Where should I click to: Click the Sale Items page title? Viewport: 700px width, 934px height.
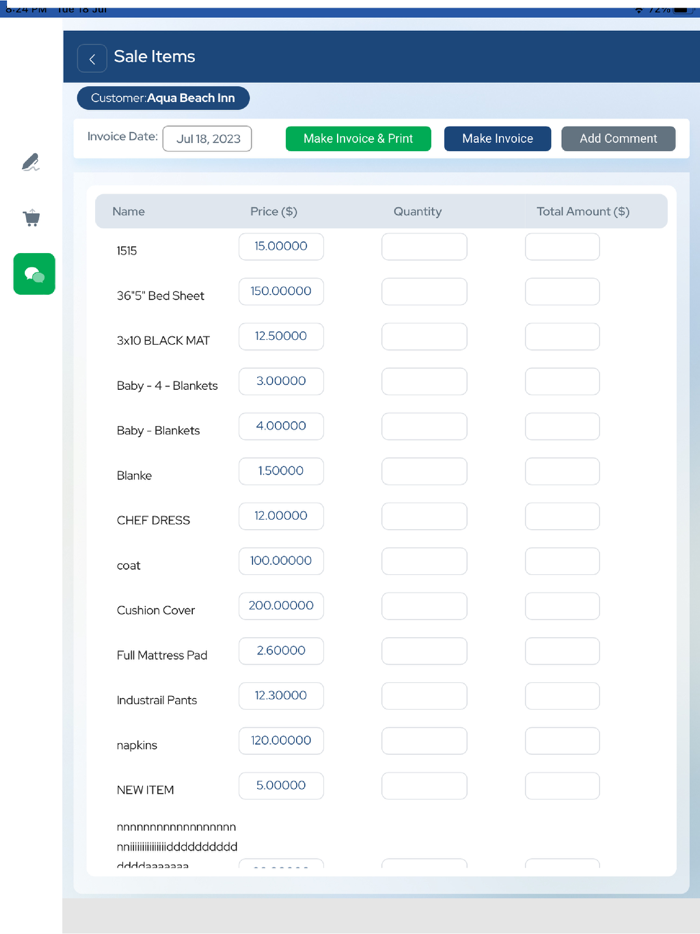pos(154,57)
